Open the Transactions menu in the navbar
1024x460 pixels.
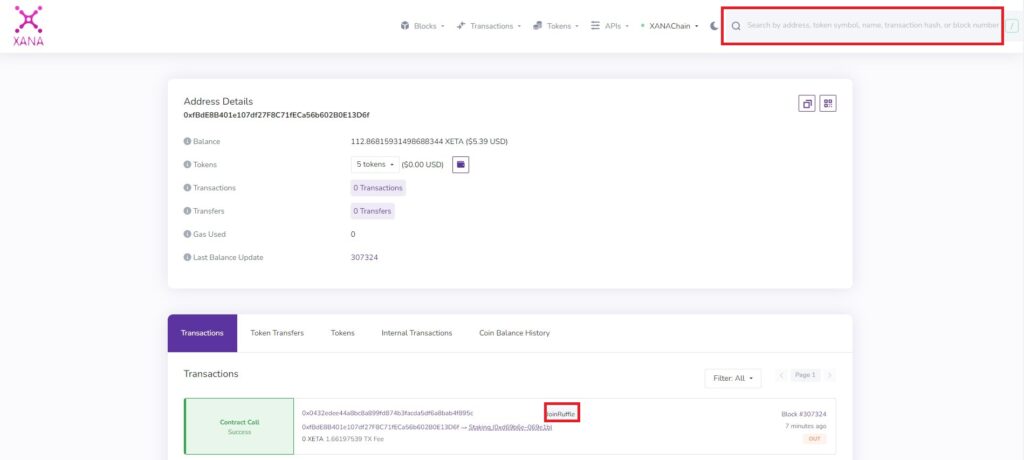[488, 26]
